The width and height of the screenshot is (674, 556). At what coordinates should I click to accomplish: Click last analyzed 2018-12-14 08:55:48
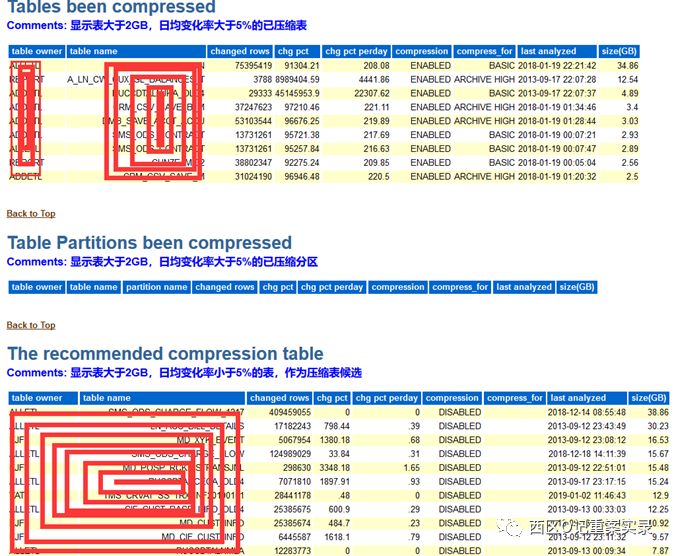587,412
